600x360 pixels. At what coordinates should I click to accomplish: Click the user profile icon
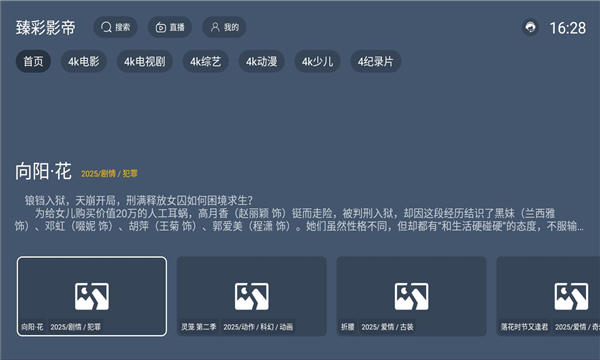[x=215, y=27]
